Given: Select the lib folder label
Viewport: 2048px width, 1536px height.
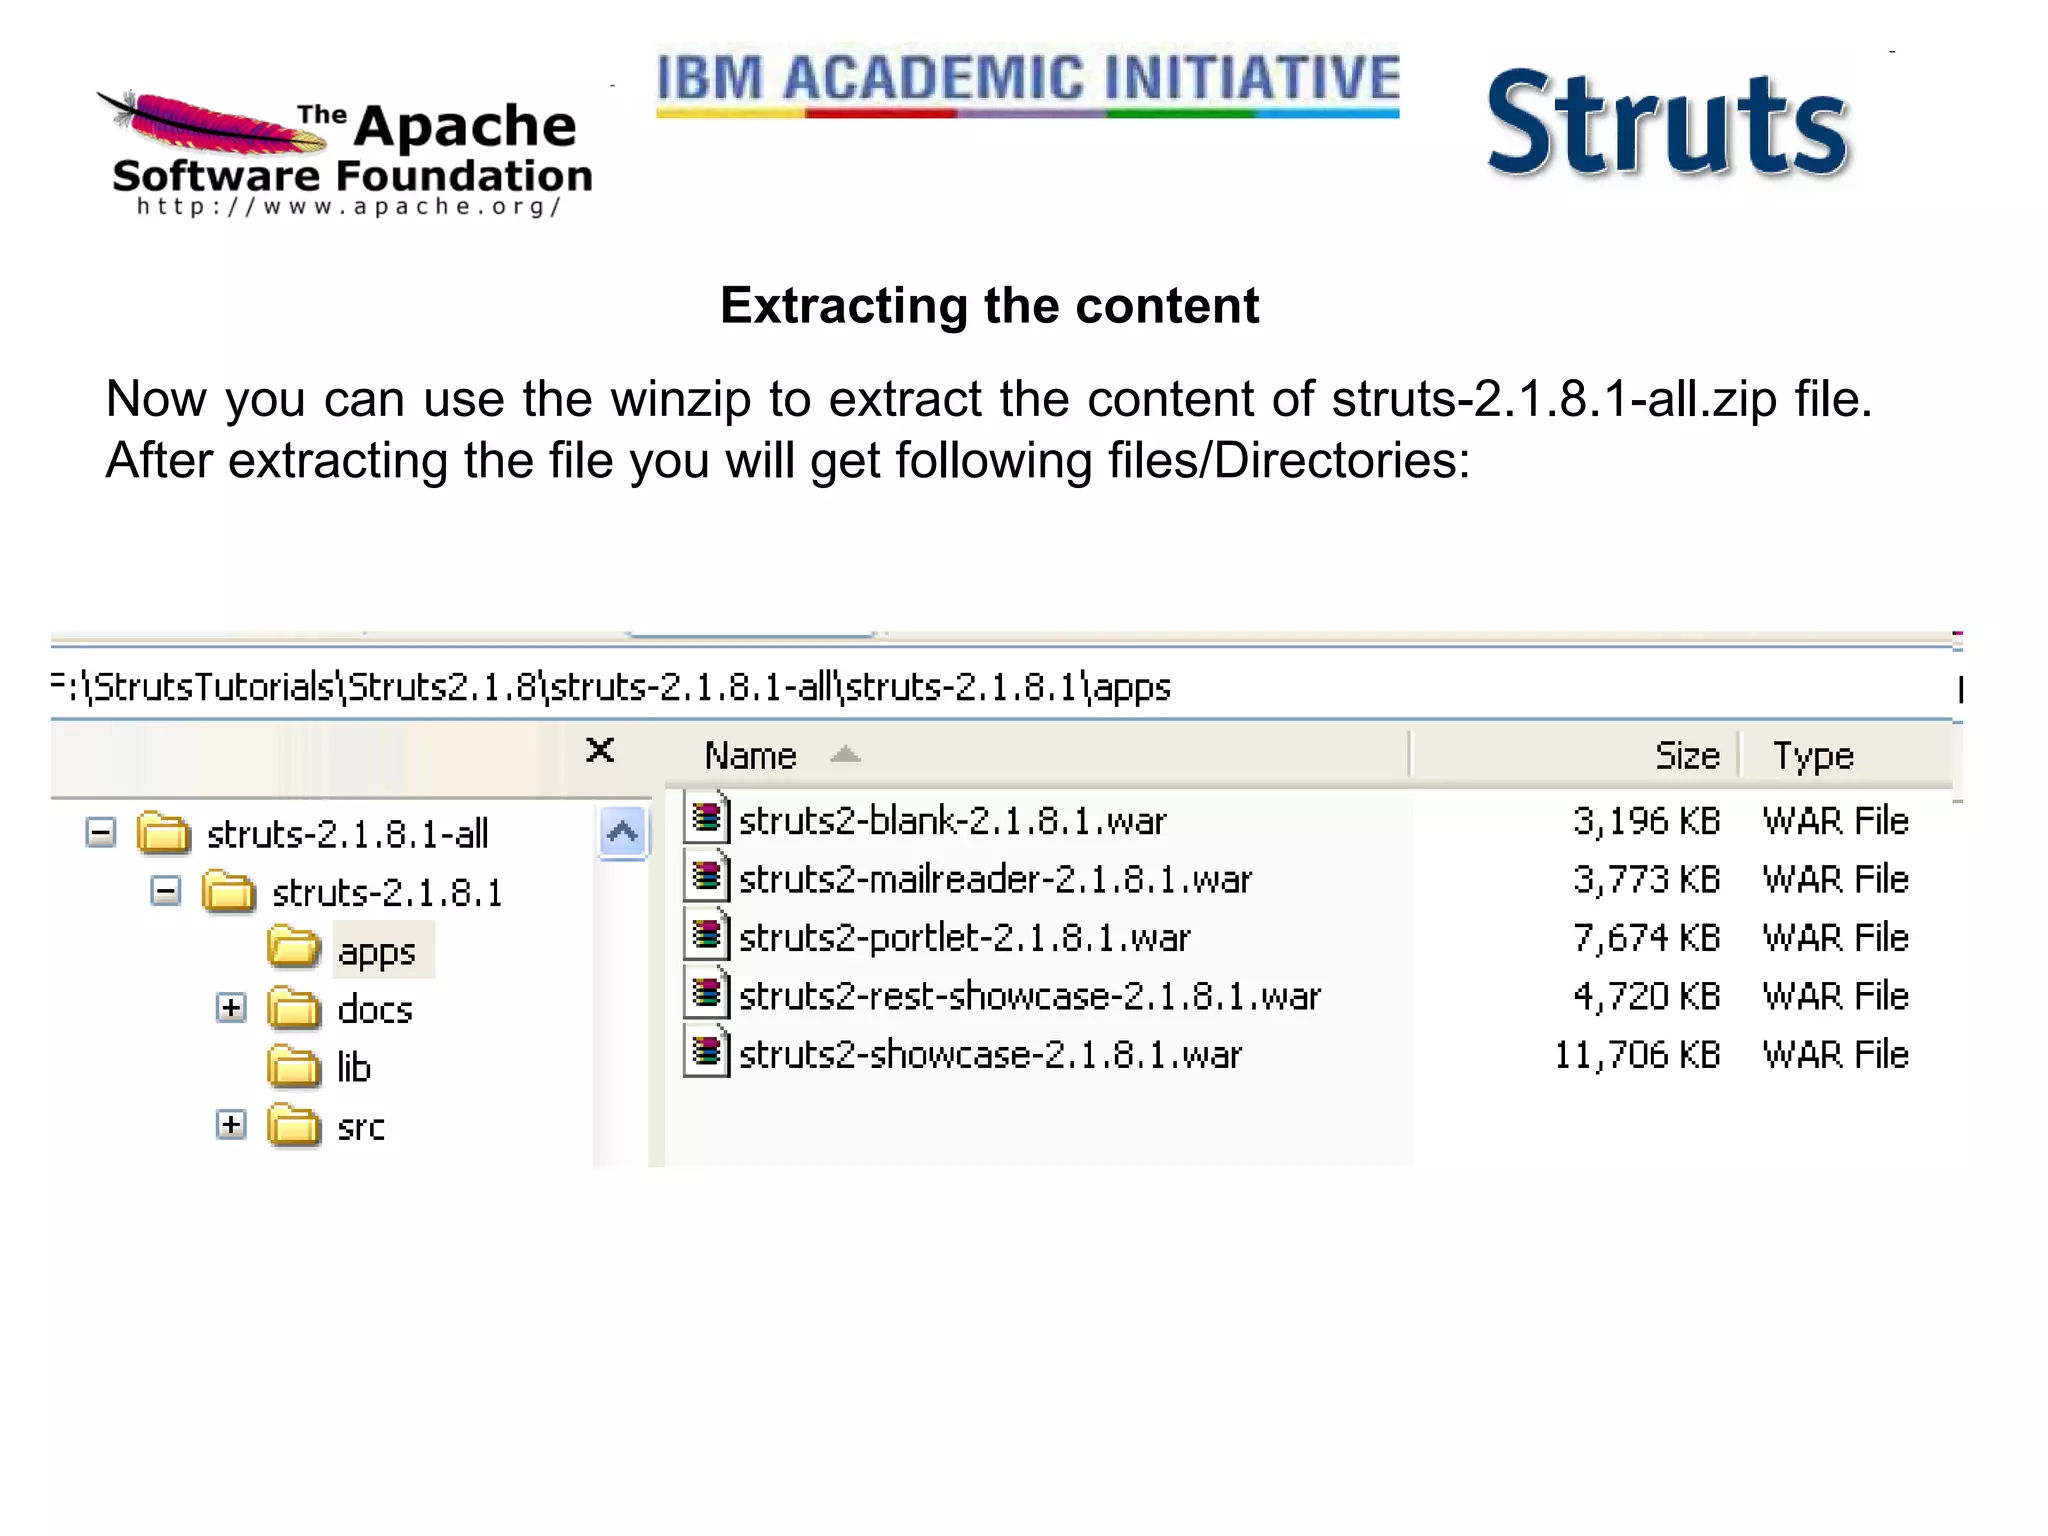Looking at the screenshot, I should pos(354,1067).
